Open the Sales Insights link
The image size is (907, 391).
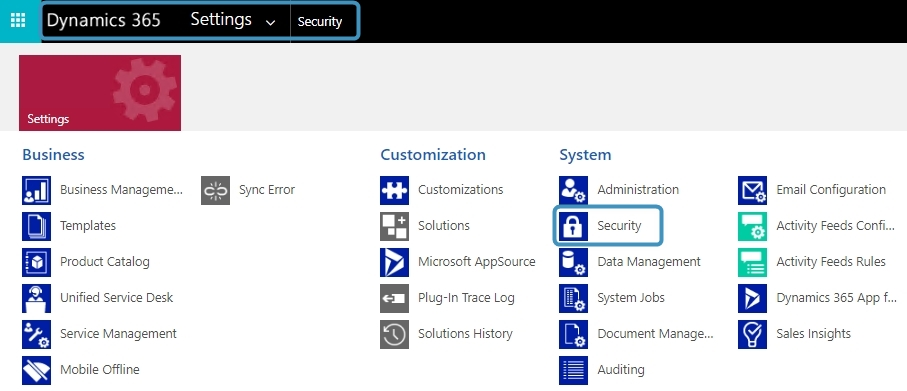(x=813, y=334)
